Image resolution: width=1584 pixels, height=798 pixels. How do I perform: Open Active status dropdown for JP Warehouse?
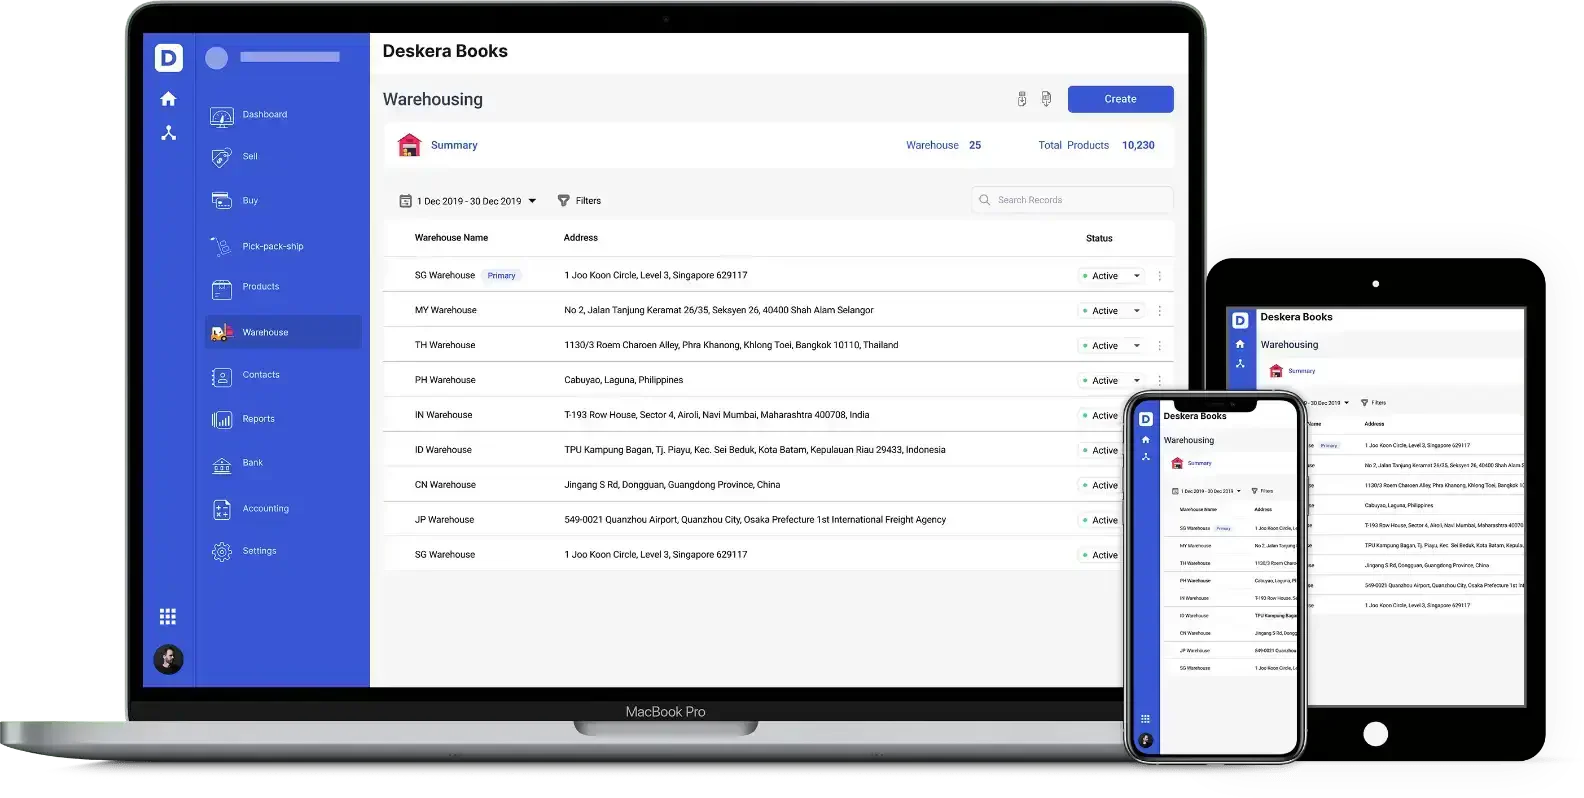[x=1101, y=521]
